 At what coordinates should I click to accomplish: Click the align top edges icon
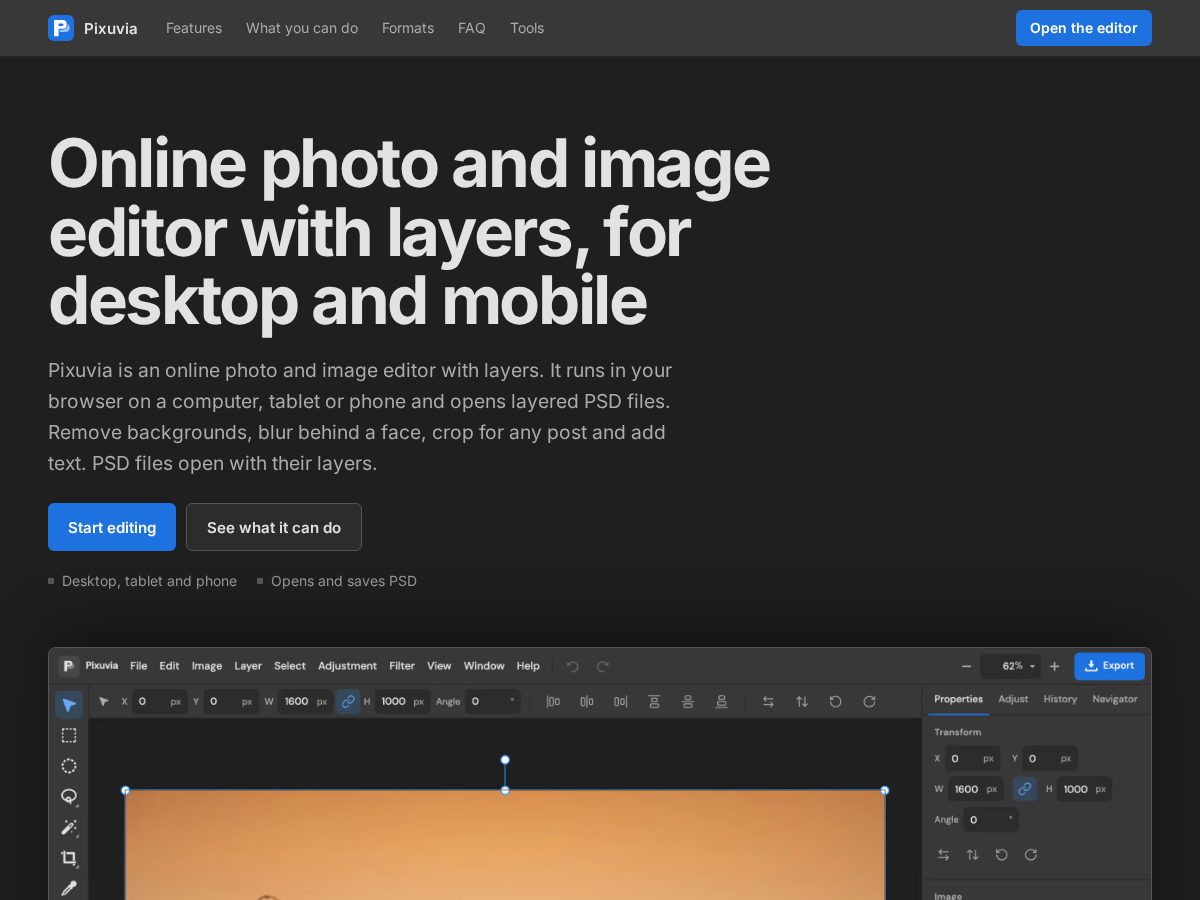click(654, 701)
